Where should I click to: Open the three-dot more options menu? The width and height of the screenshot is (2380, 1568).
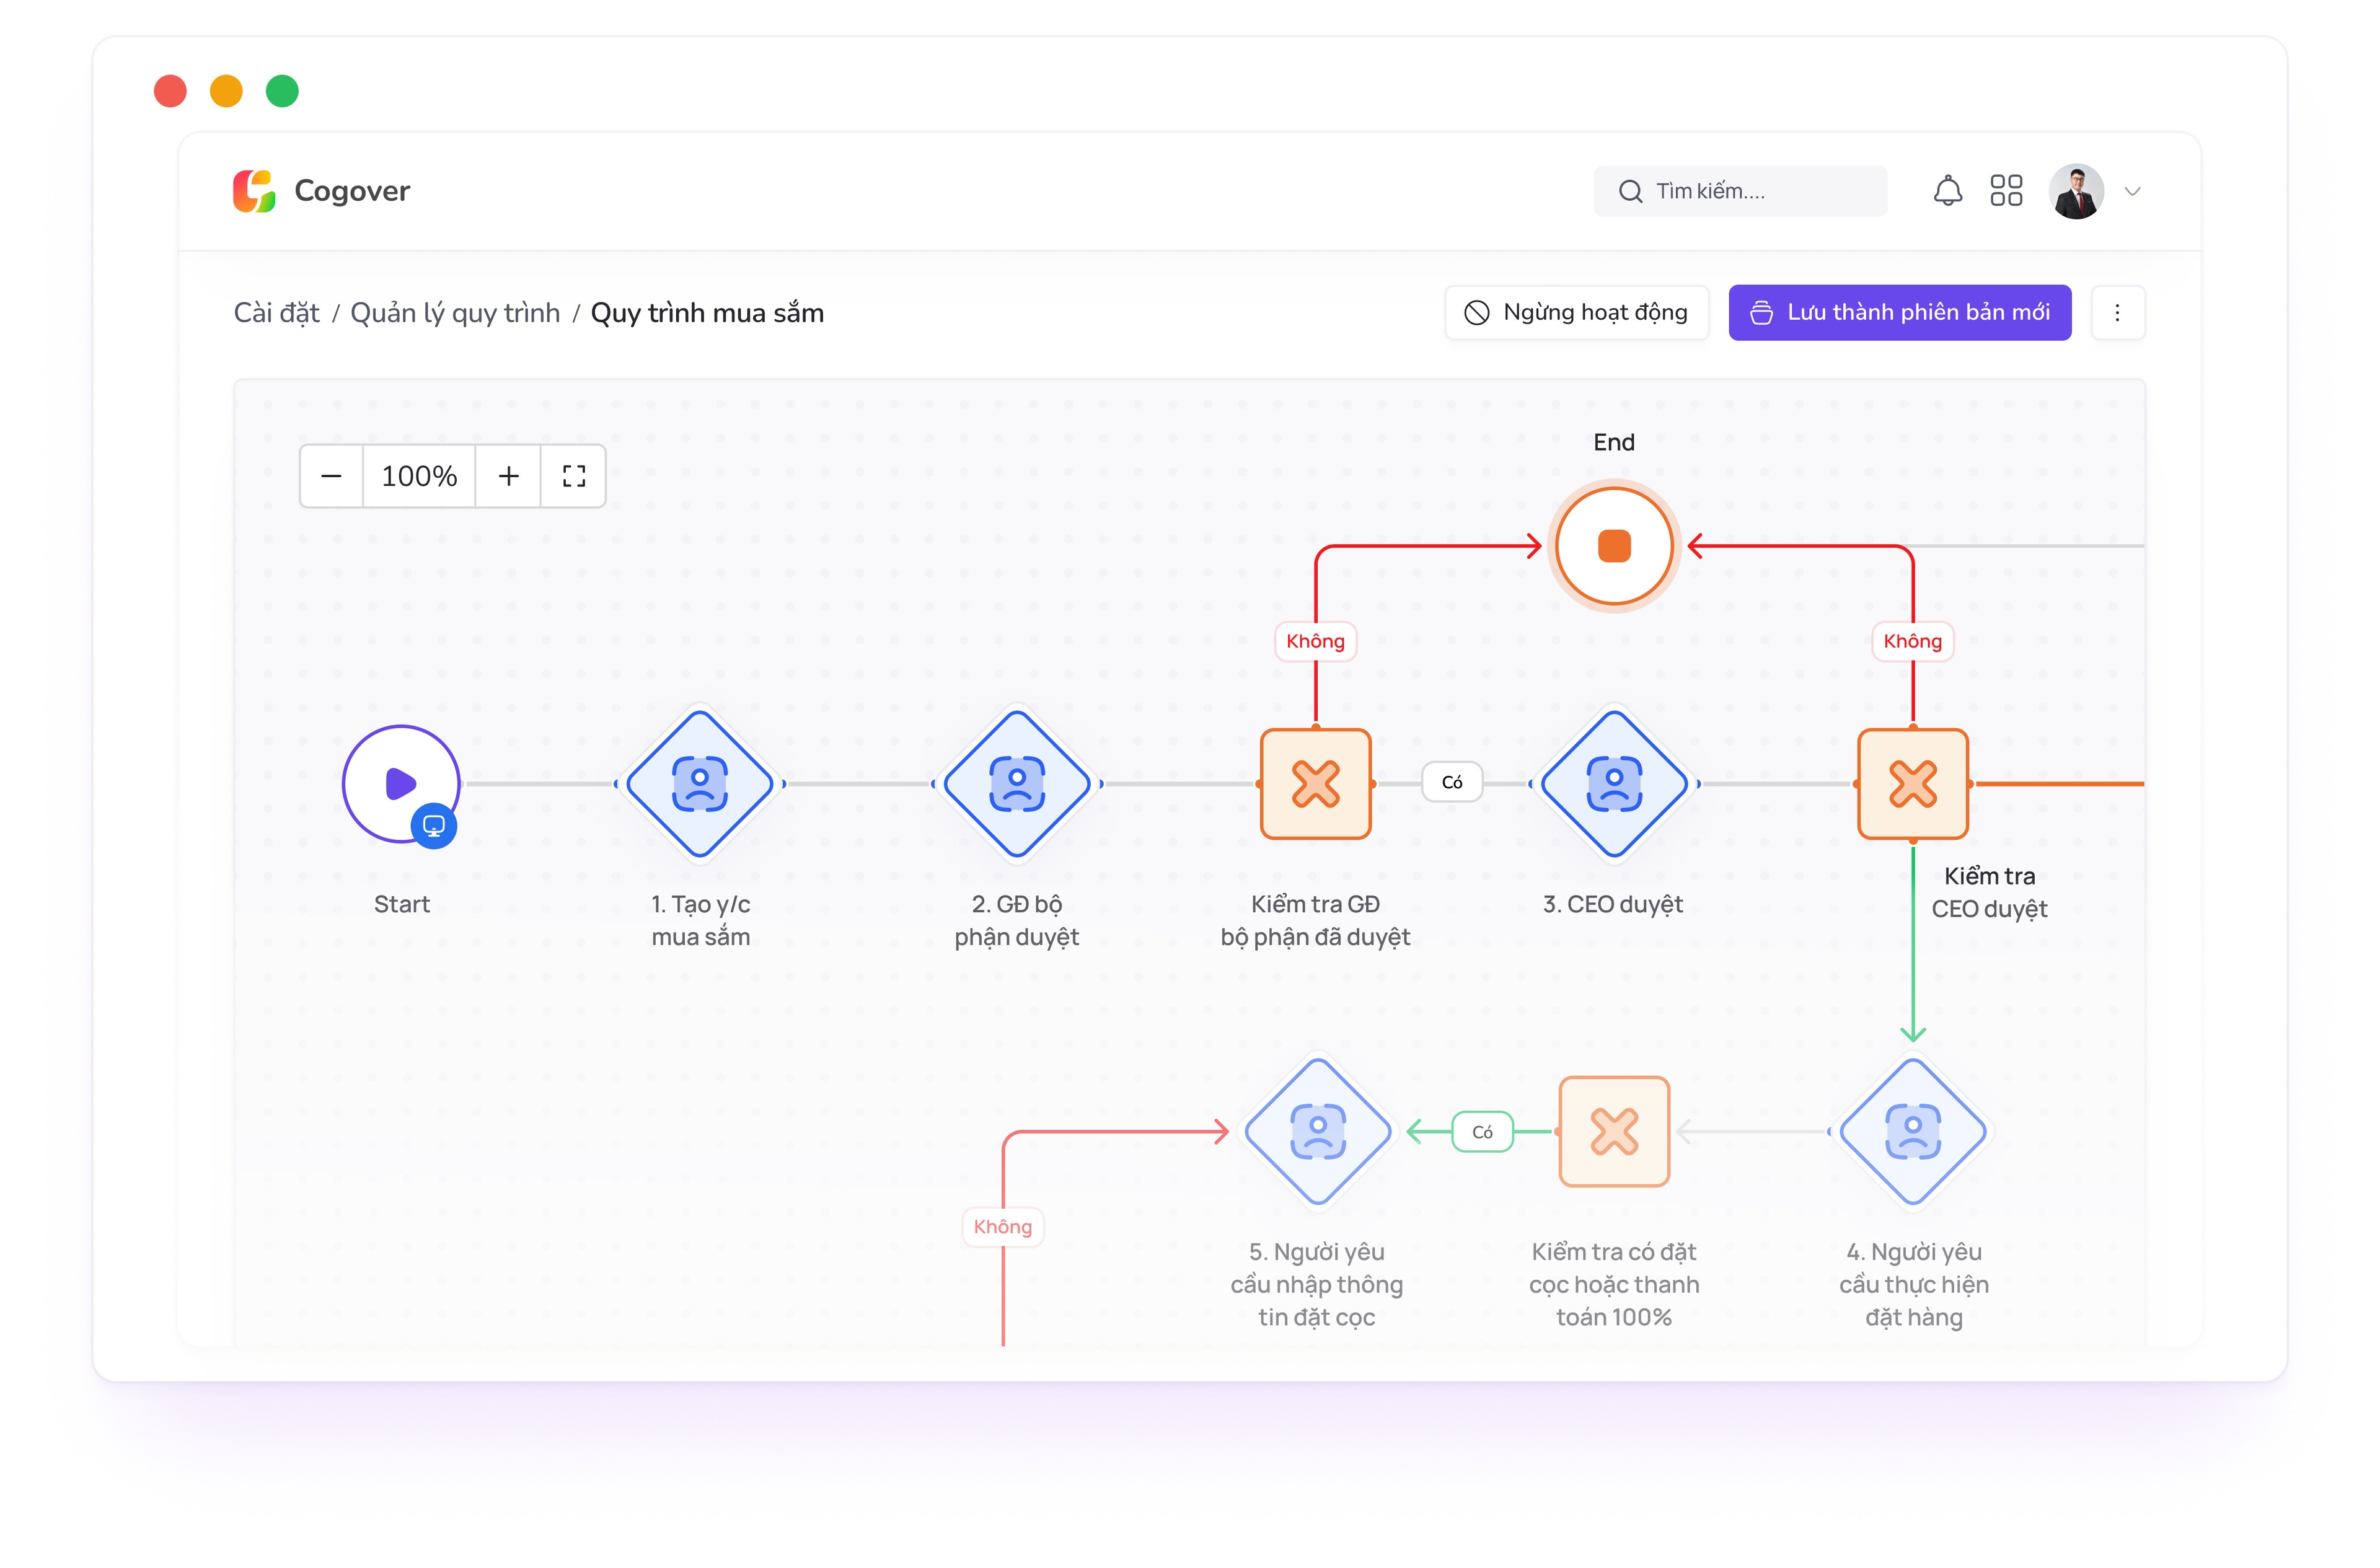[x=2117, y=312]
